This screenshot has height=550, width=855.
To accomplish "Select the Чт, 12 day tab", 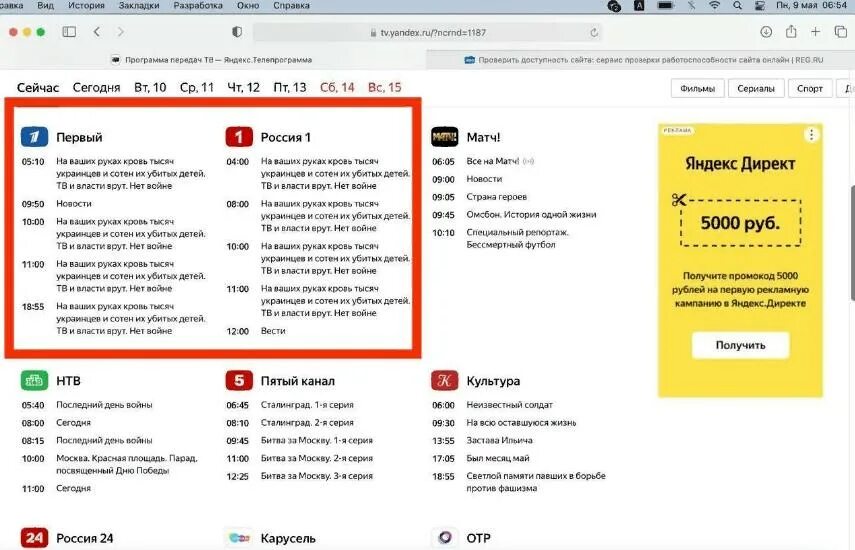I will 243,87.
